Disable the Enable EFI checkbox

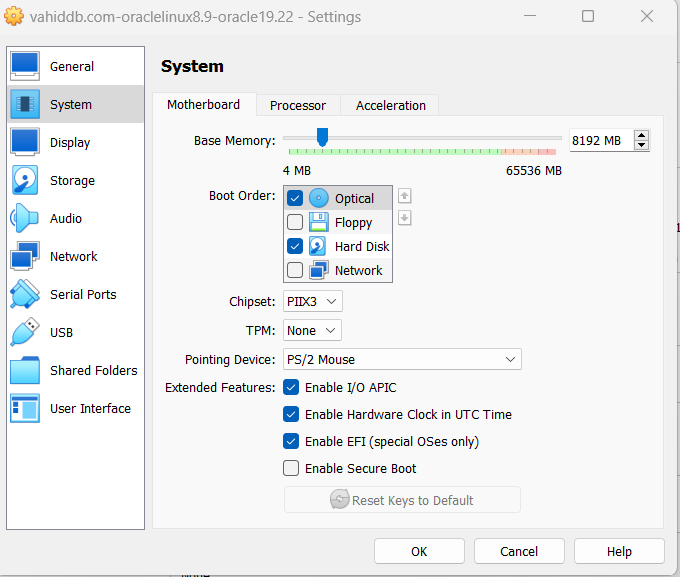click(292, 441)
